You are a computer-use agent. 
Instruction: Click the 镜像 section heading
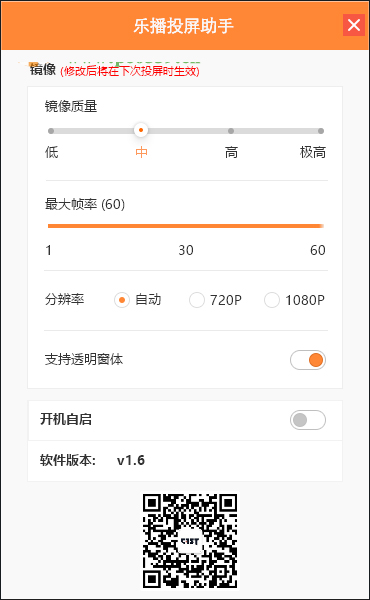43,70
